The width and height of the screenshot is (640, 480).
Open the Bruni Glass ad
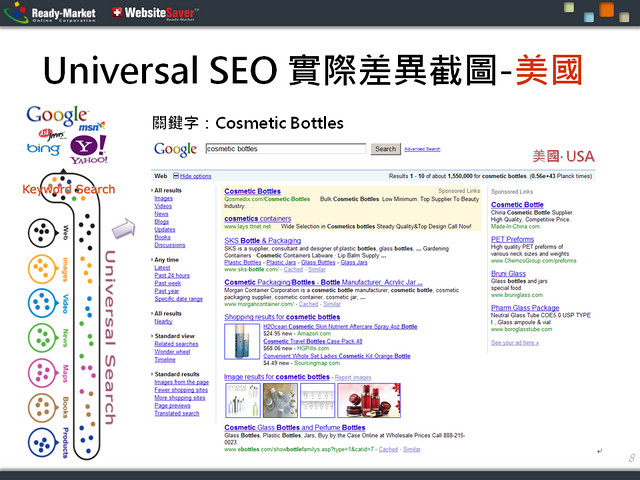508,274
